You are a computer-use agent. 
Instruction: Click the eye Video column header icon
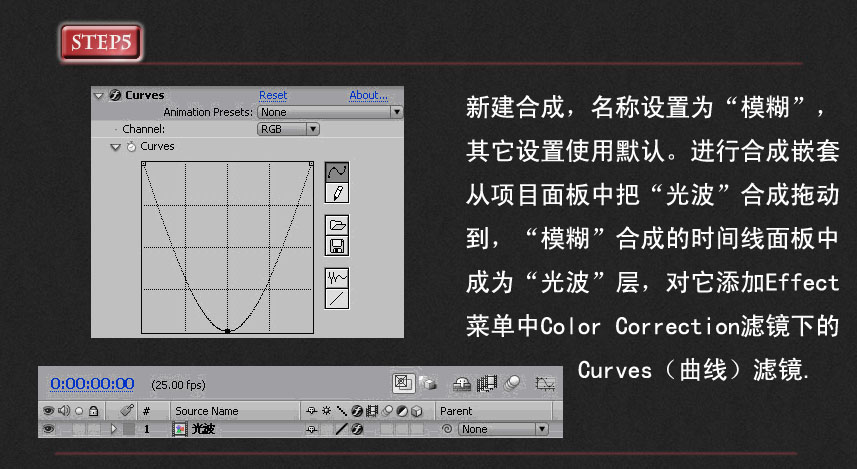[48, 411]
